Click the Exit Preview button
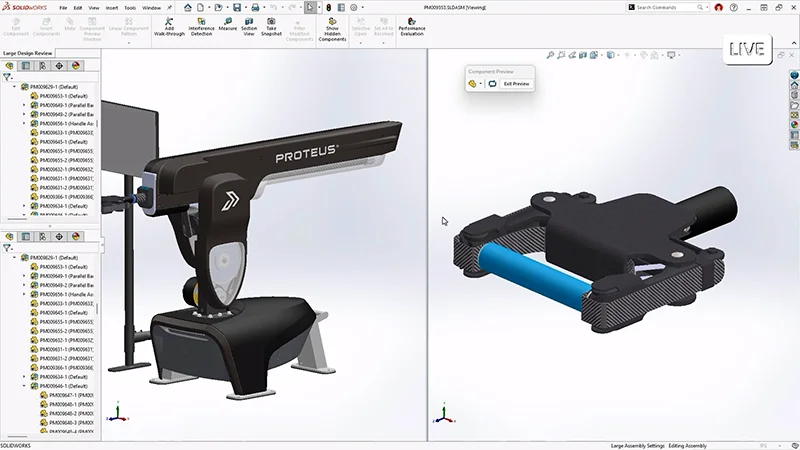This screenshot has height=450, width=800. click(x=516, y=84)
